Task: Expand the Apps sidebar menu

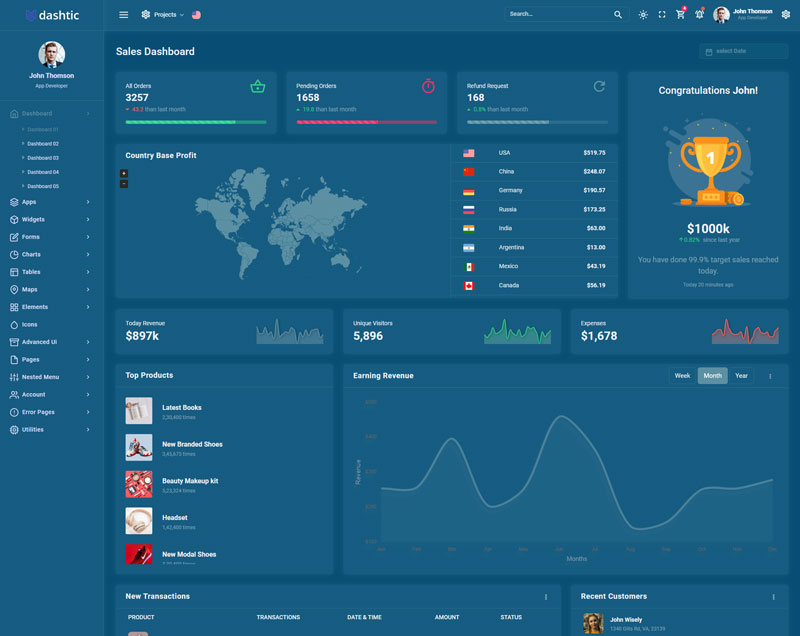Action: pos(50,202)
